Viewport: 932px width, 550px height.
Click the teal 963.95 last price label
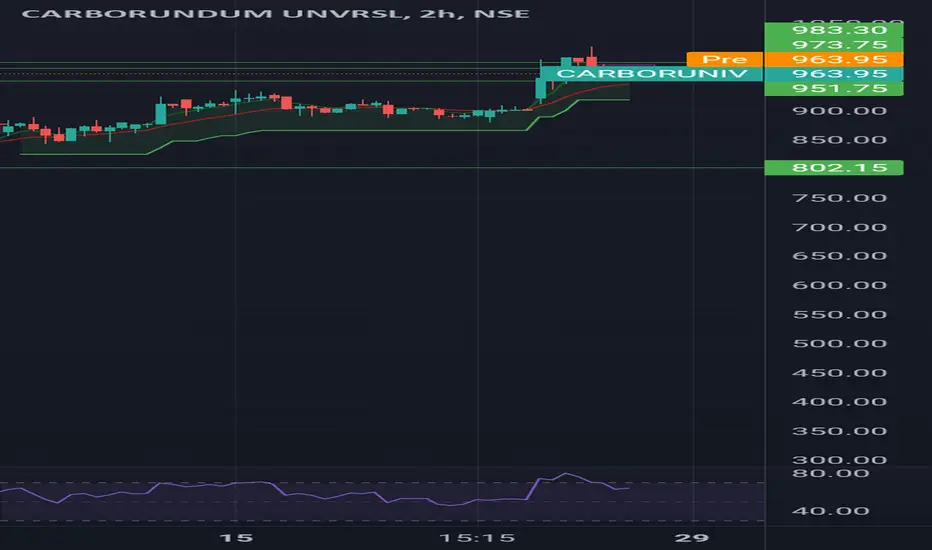(833, 74)
